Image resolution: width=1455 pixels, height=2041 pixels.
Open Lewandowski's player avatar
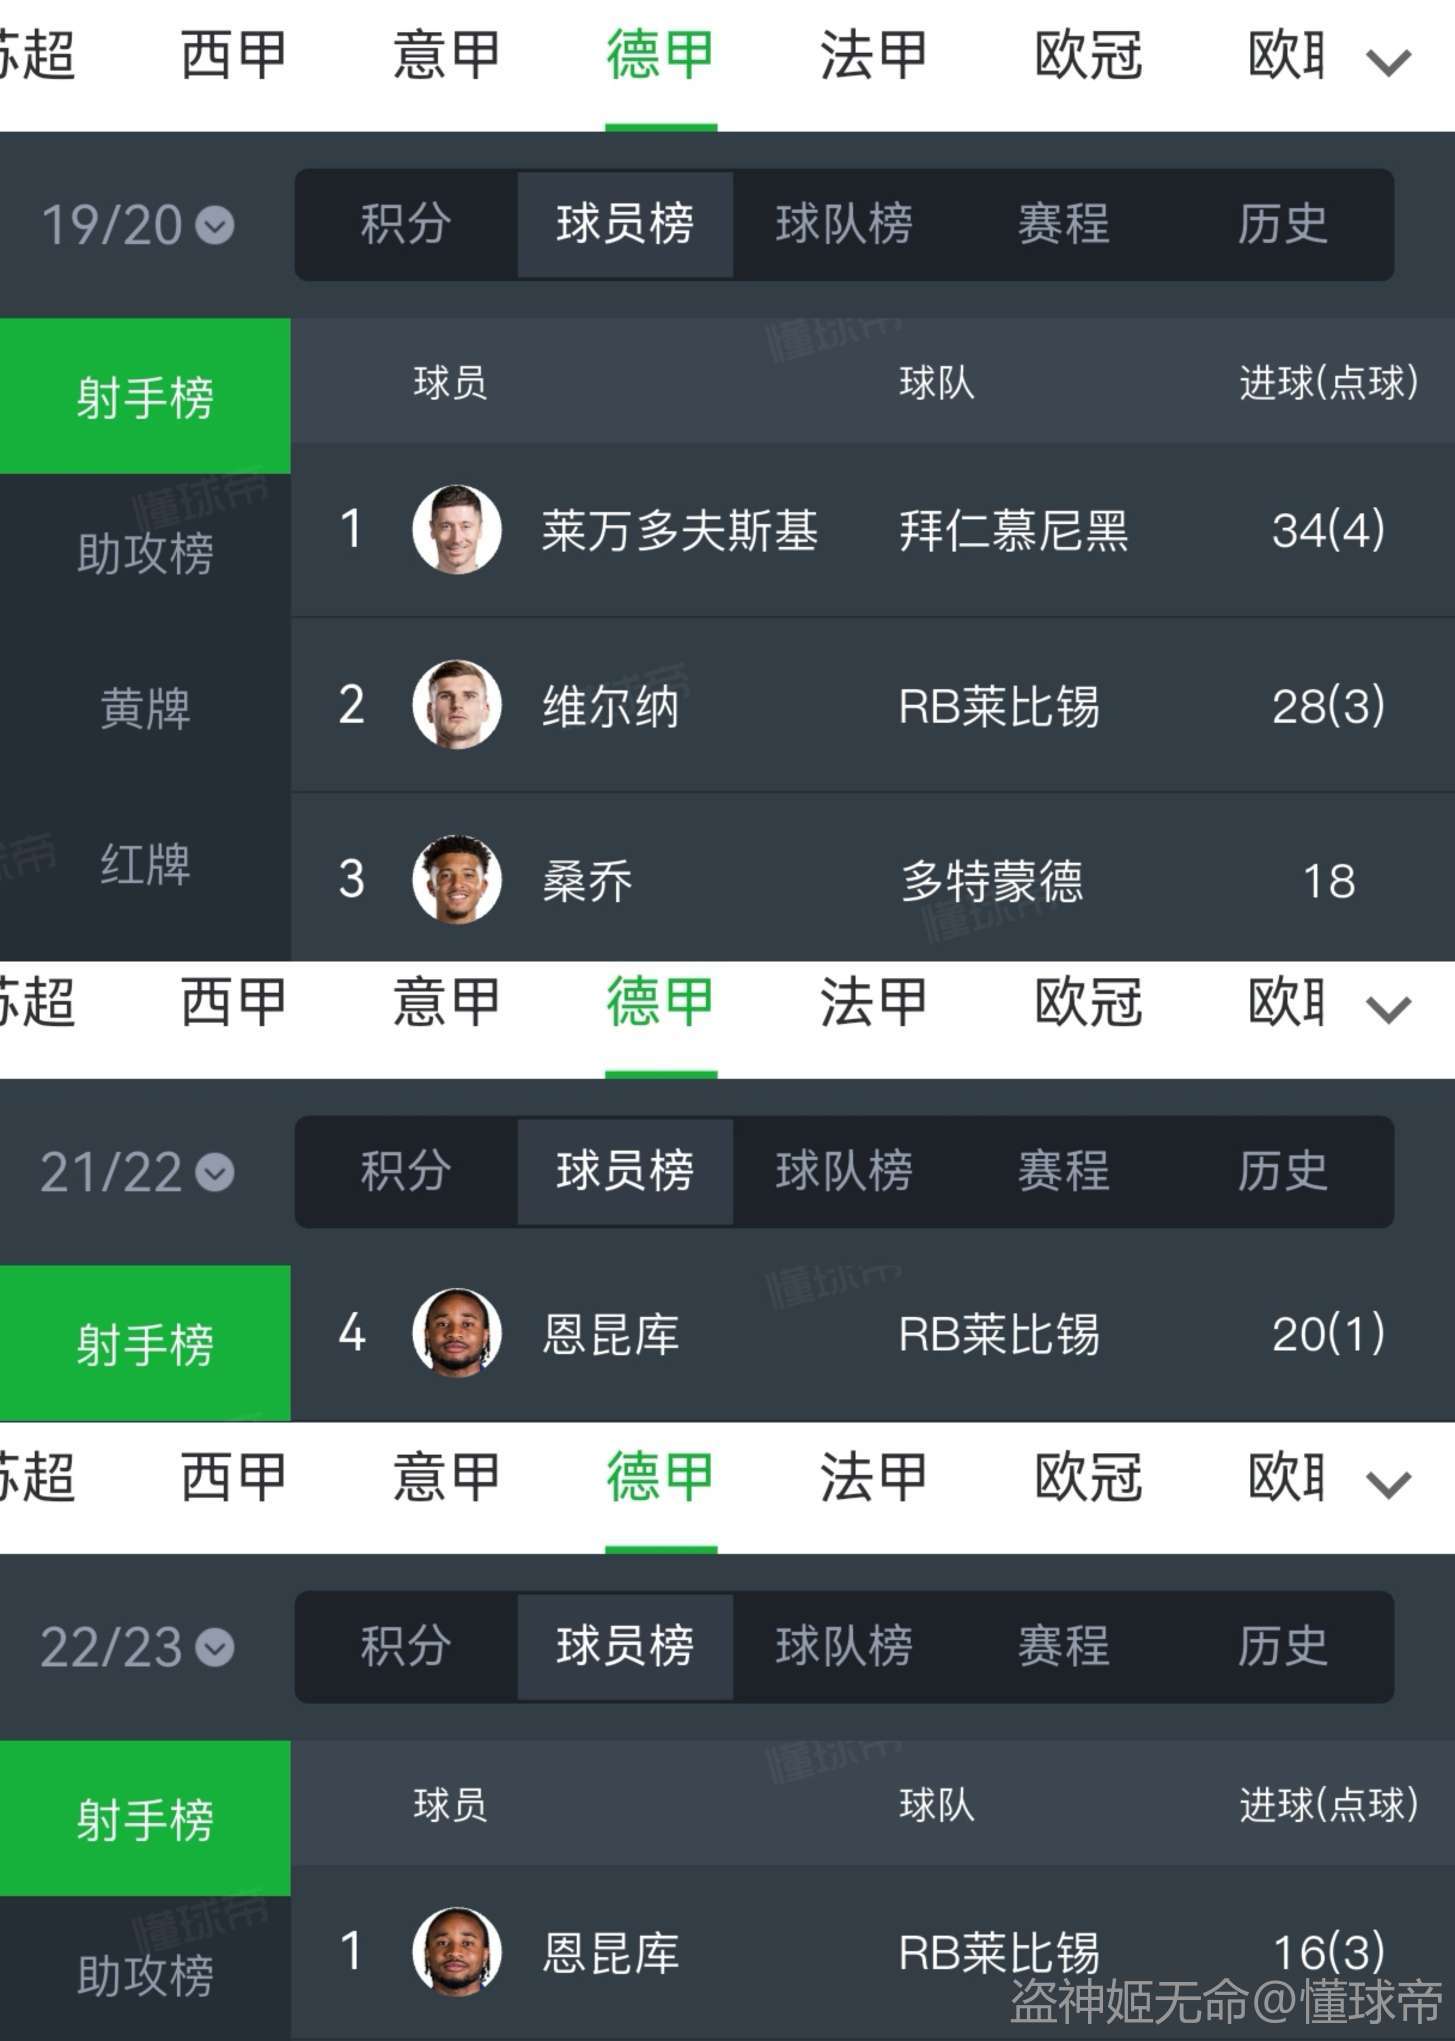(x=457, y=529)
